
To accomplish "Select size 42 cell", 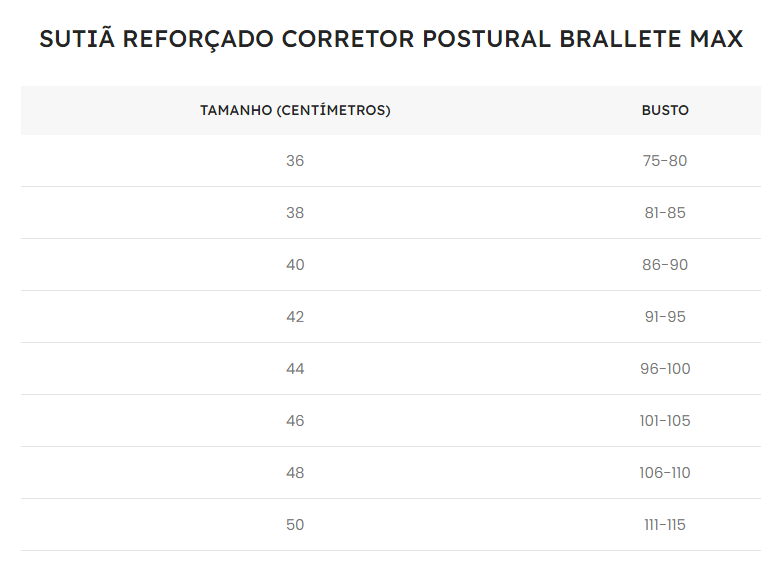I will [295, 317].
